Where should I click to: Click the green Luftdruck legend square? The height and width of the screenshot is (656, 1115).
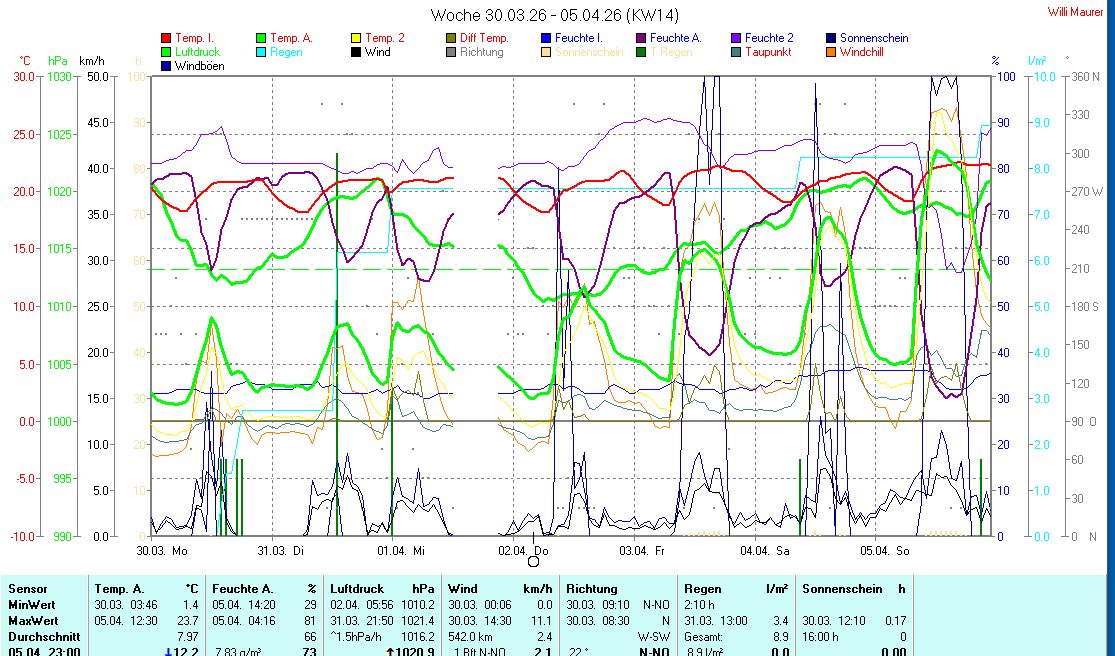click(x=166, y=52)
